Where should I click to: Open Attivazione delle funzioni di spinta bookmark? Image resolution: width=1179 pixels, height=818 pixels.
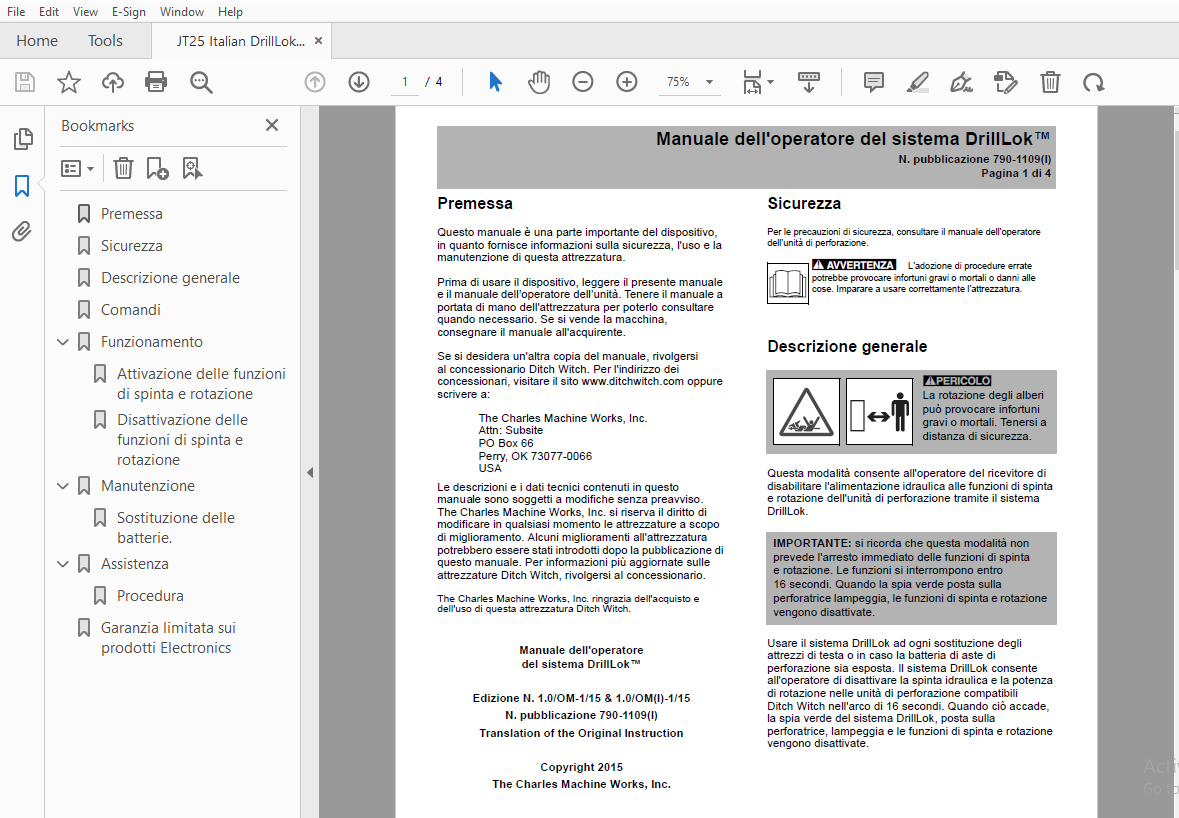point(201,383)
